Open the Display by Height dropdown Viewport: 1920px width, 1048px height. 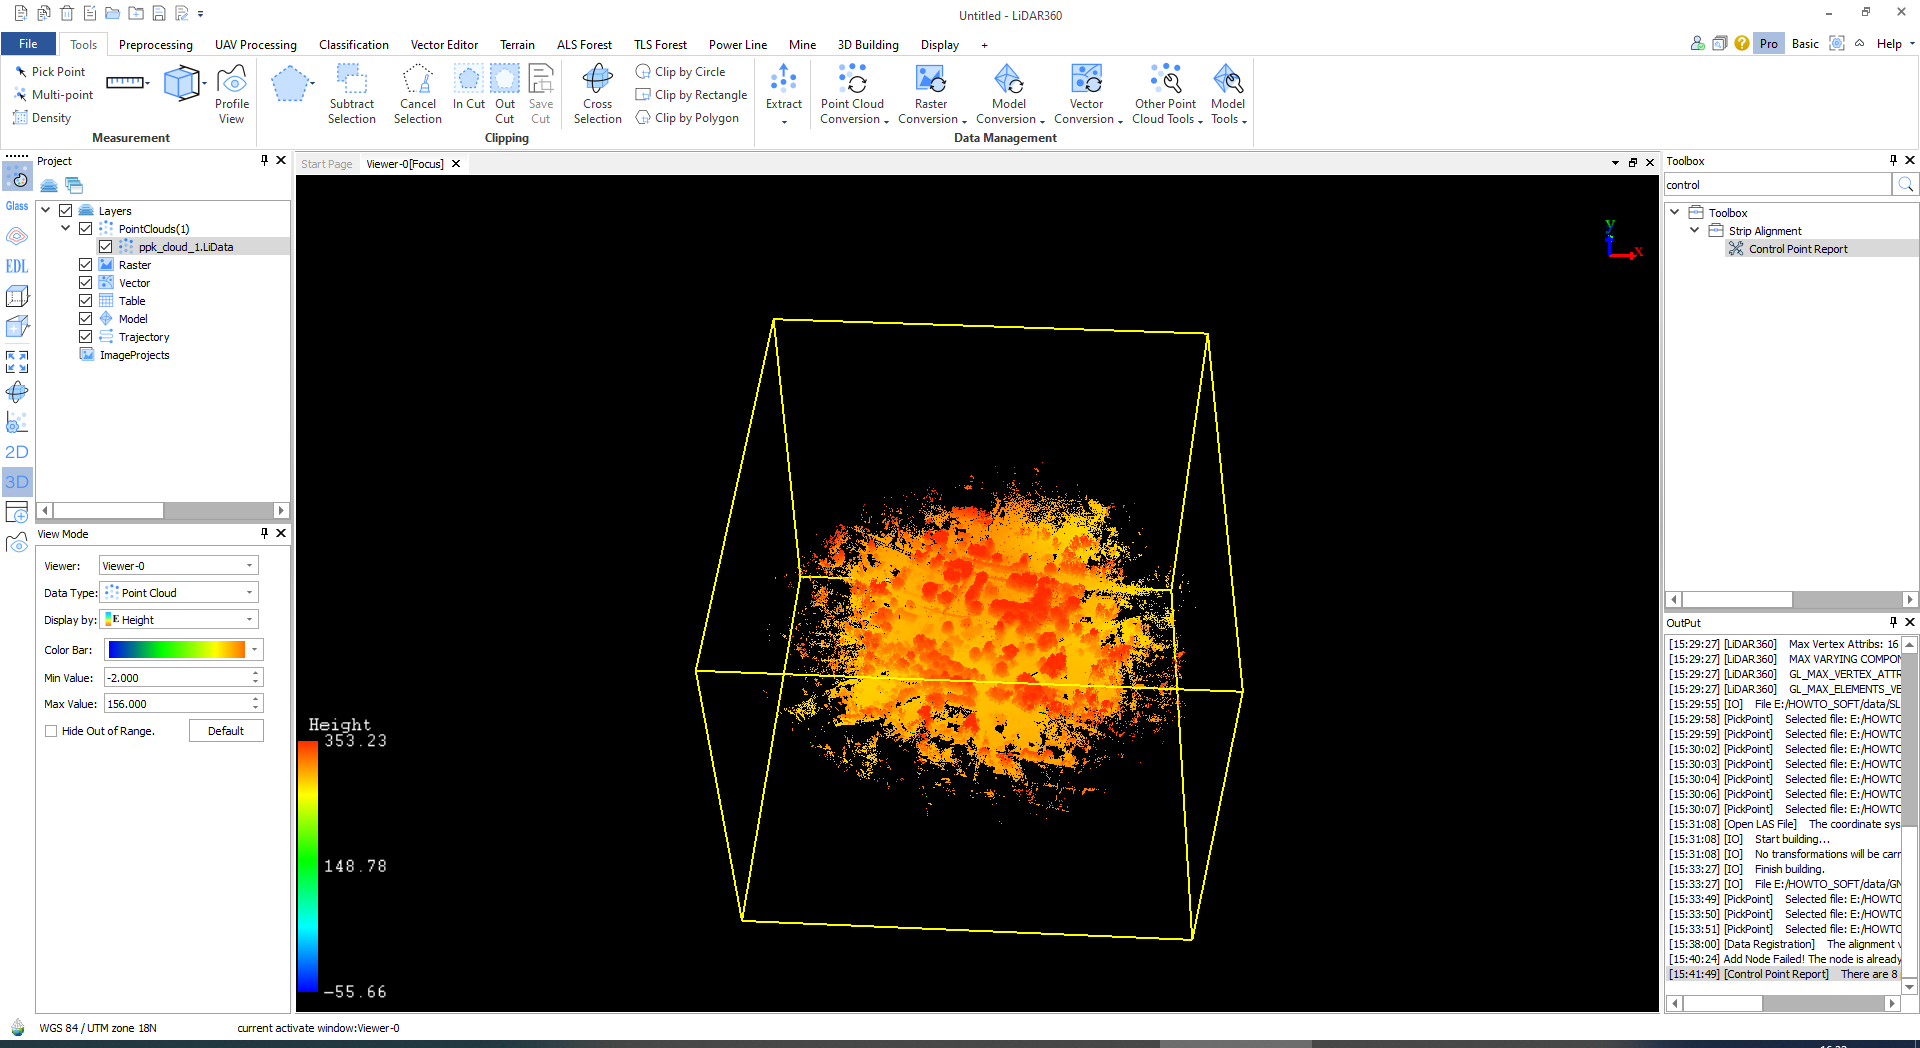coord(179,620)
